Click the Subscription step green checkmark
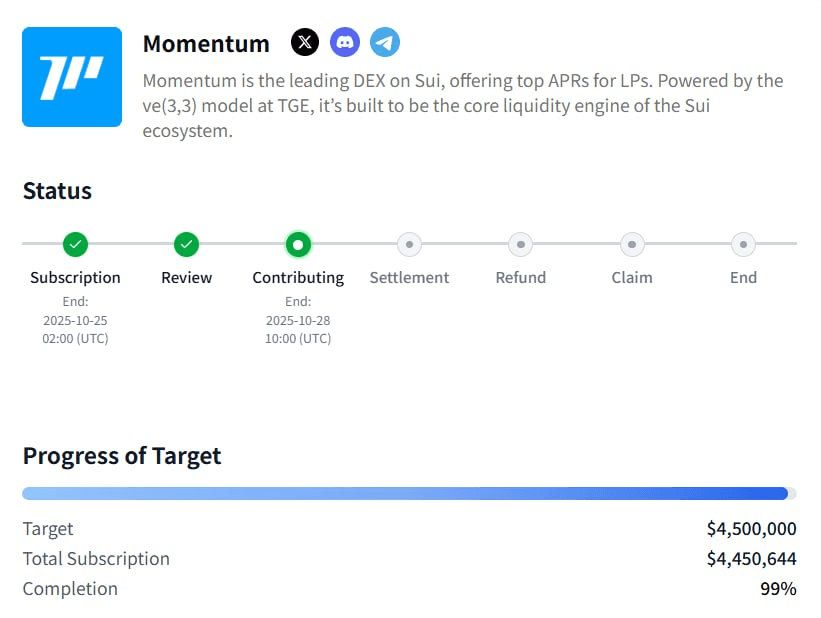 (75, 243)
